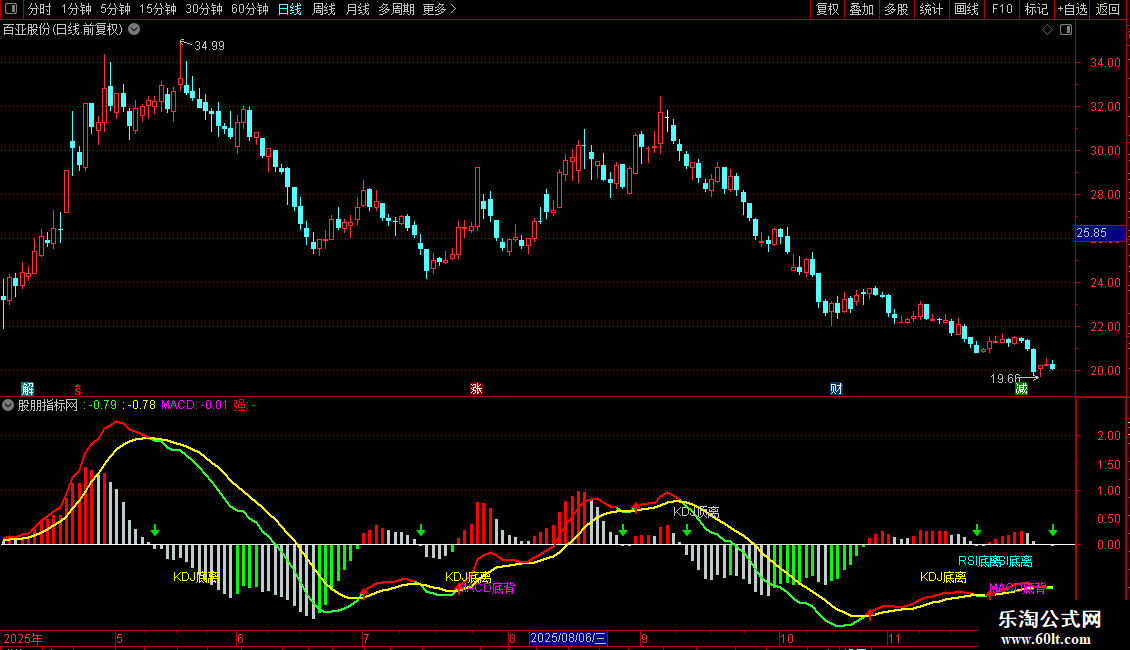The height and width of the screenshot is (650, 1130).
Task: Select the 60分钟 period tab
Action: coord(249,9)
